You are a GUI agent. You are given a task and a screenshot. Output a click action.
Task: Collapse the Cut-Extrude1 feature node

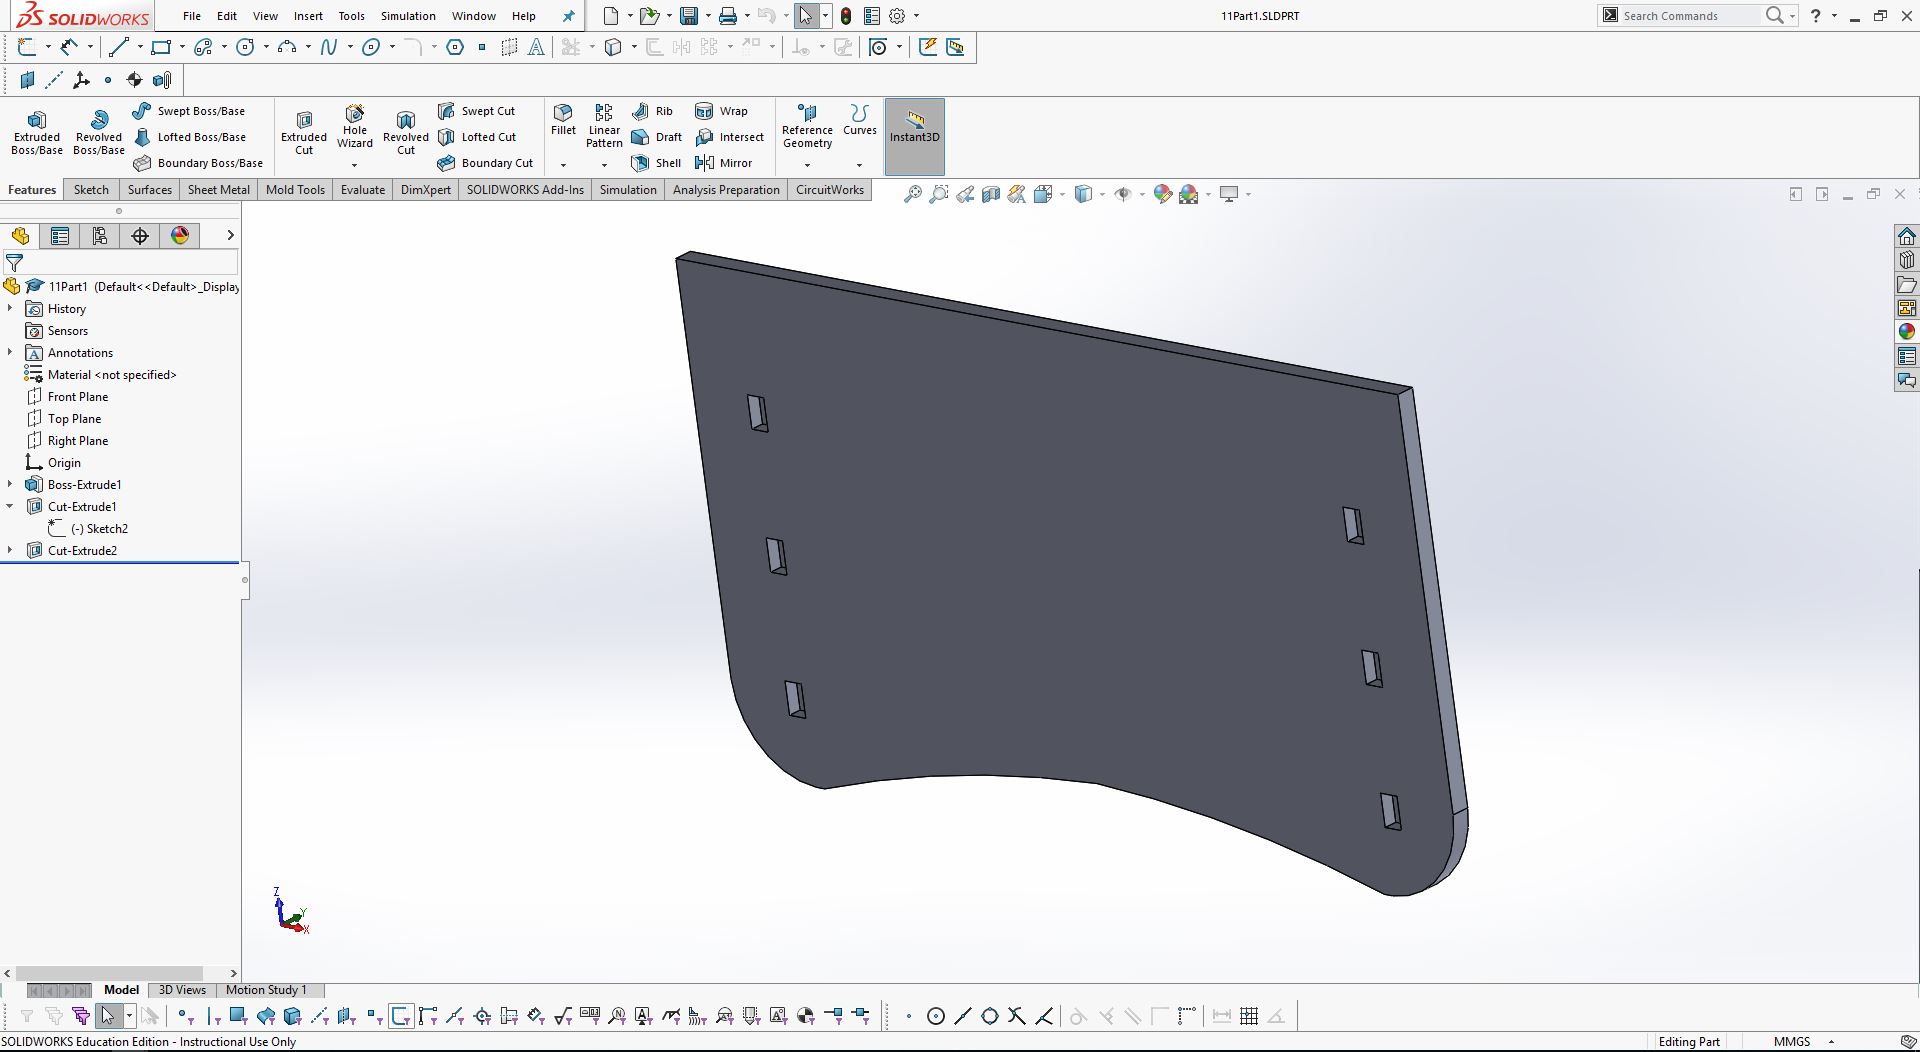(x=10, y=507)
